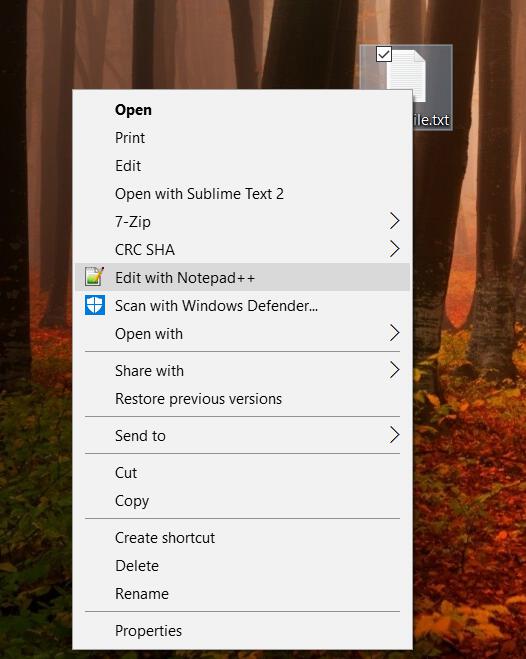The height and width of the screenshot is (659, 526).
Task: Open the CRC SHA menu entry
Action: 242,250
